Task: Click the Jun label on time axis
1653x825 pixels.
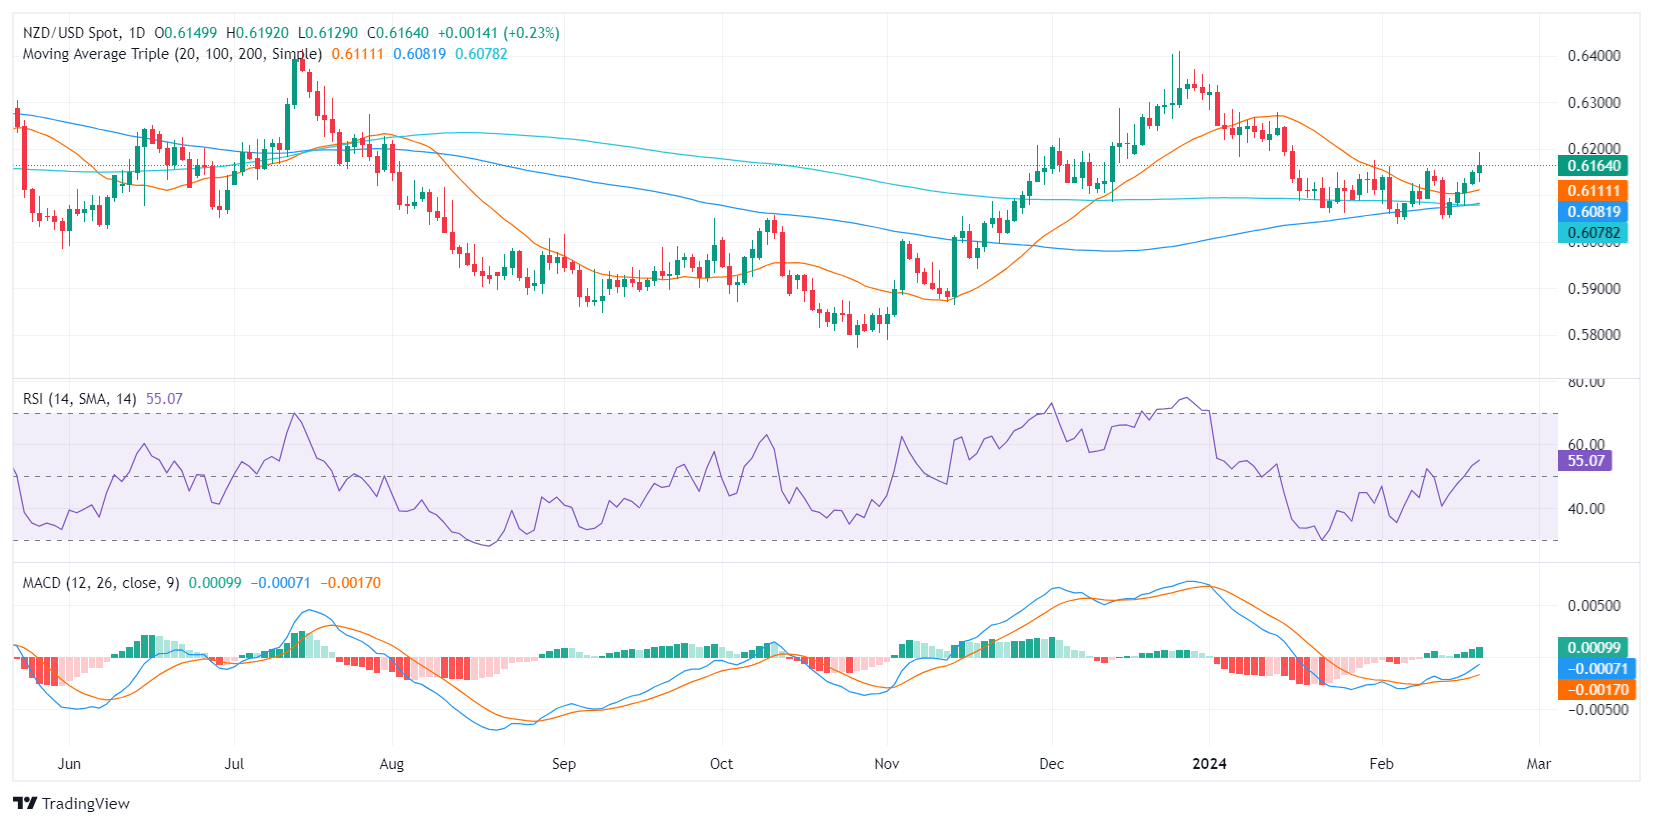Action: [69, 764]
